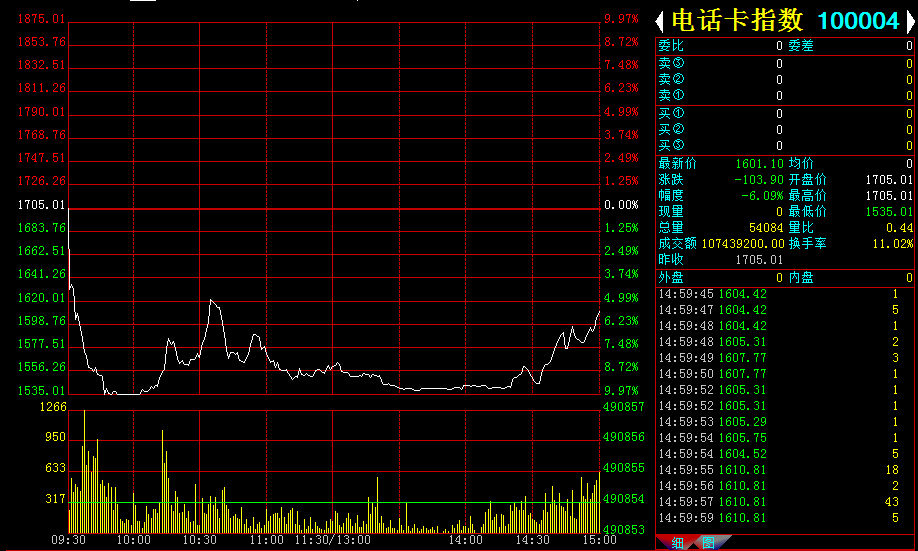The image size is (918, 551).
Task: Click the 外盘 label
Action: [671, 278]
